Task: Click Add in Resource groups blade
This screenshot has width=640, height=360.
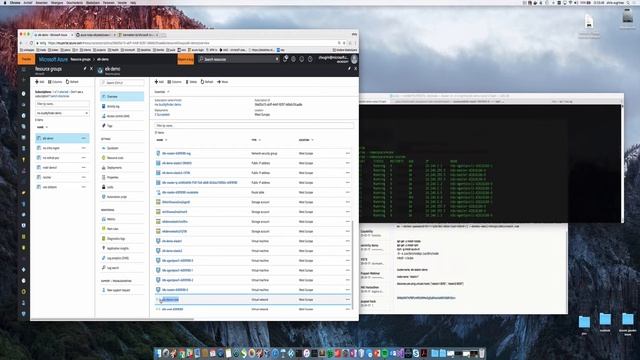Action: tap(40, 82)
